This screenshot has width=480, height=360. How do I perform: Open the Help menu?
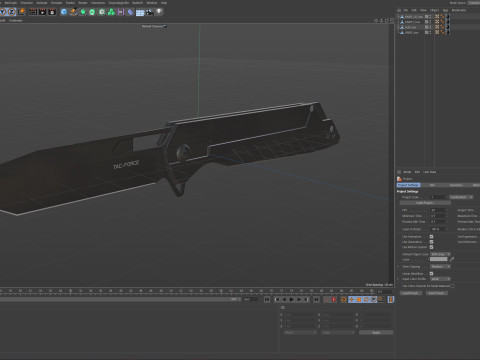tap(164, 3)
